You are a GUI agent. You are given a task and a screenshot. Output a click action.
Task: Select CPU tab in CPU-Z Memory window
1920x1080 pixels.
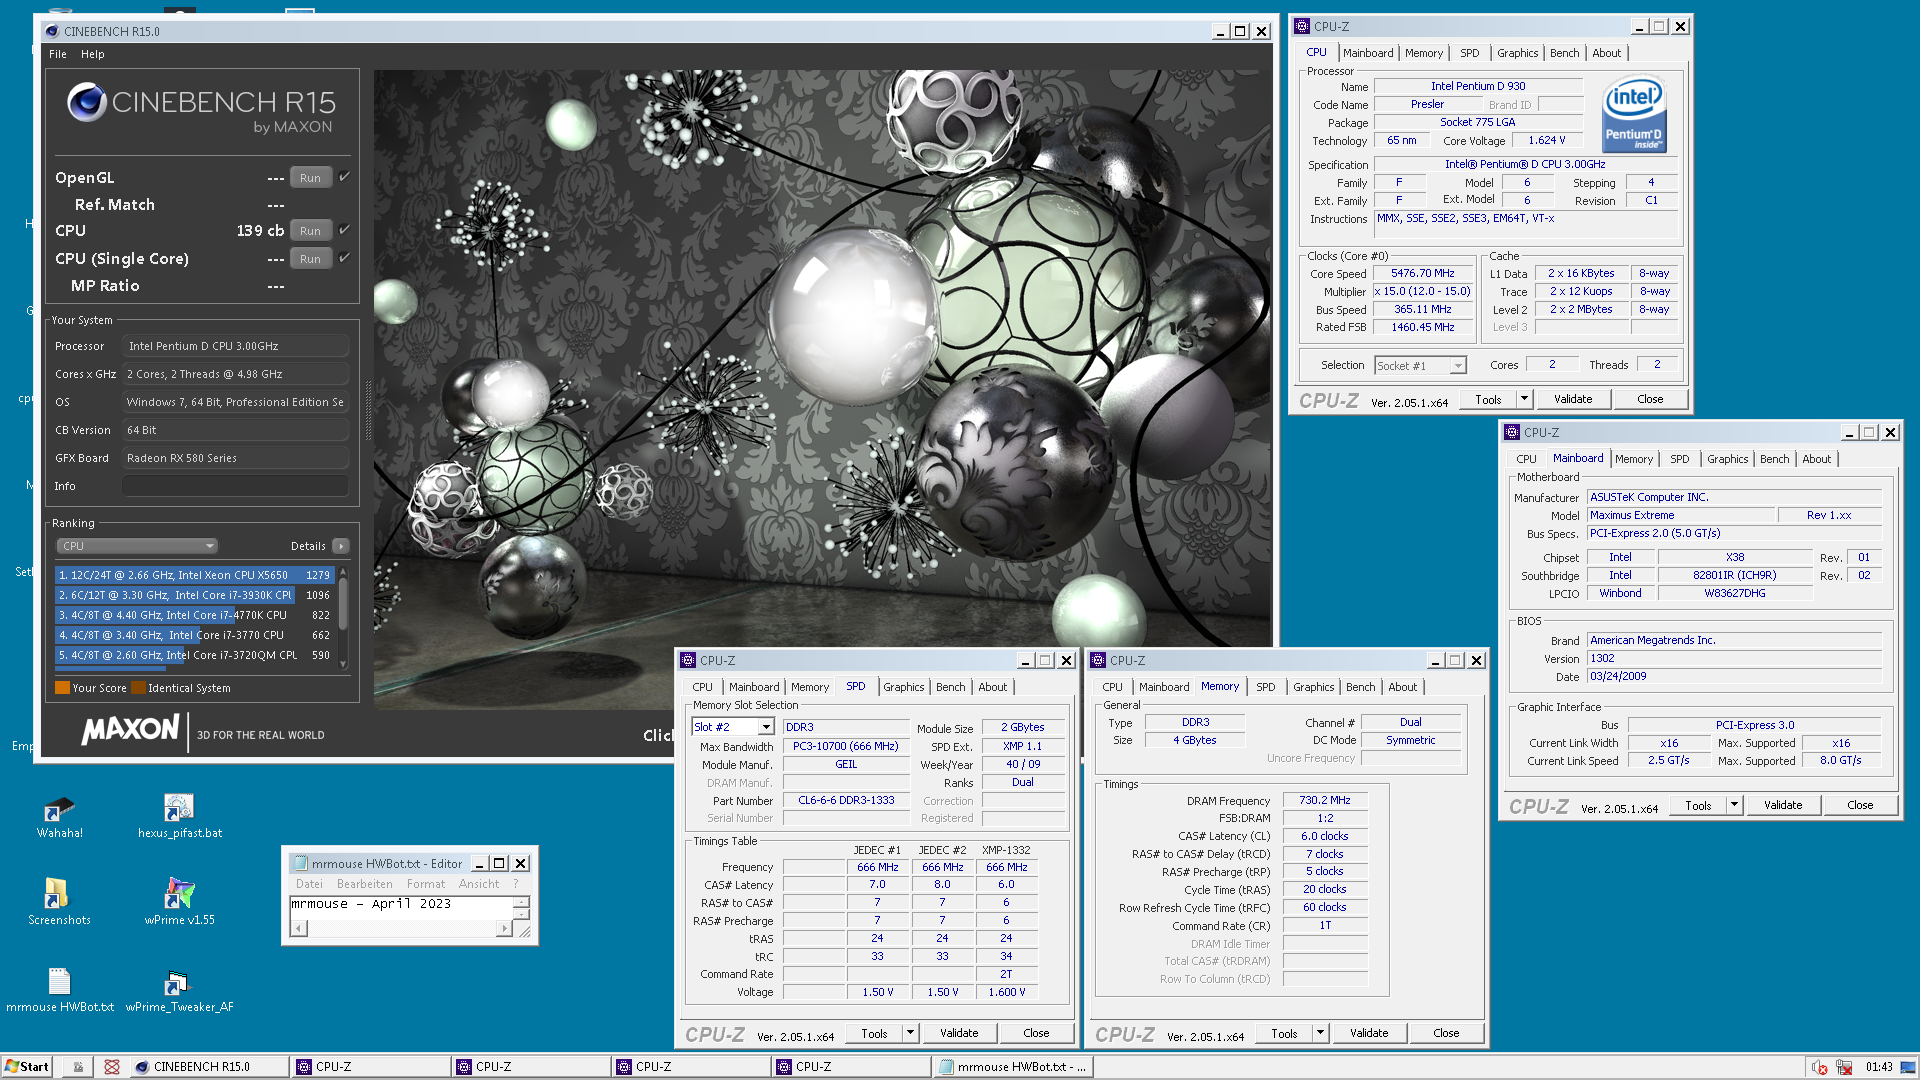1113,687
